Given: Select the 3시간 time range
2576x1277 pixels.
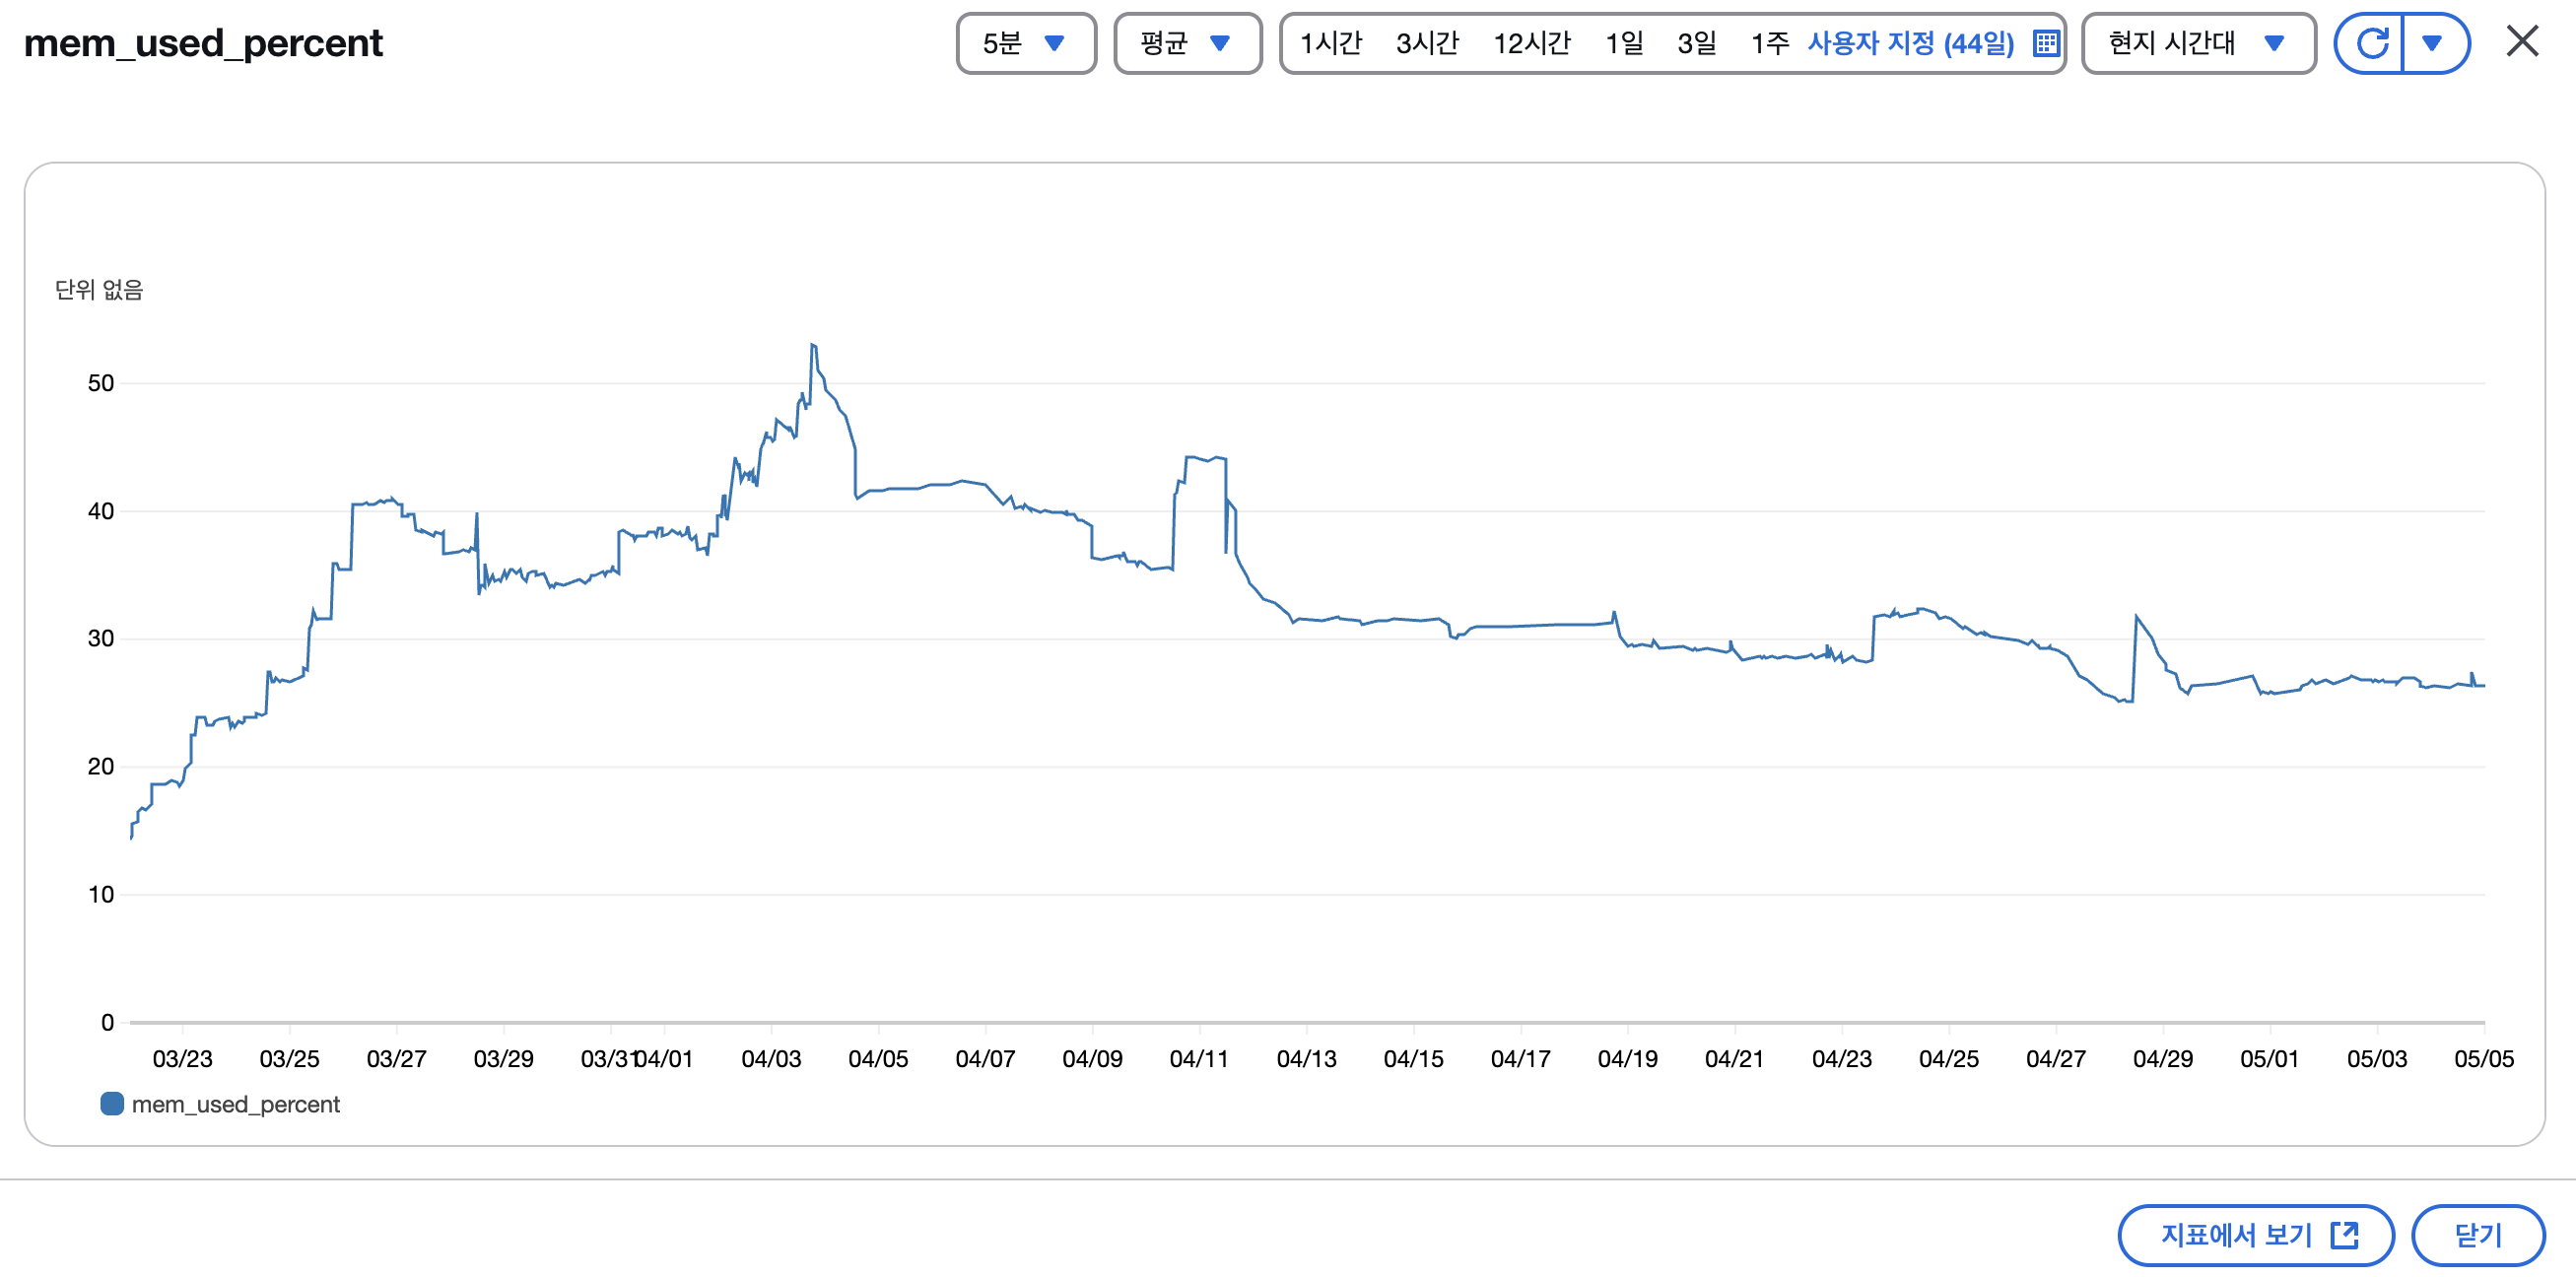Looking at the screenshot, I should click(1427, 43).
